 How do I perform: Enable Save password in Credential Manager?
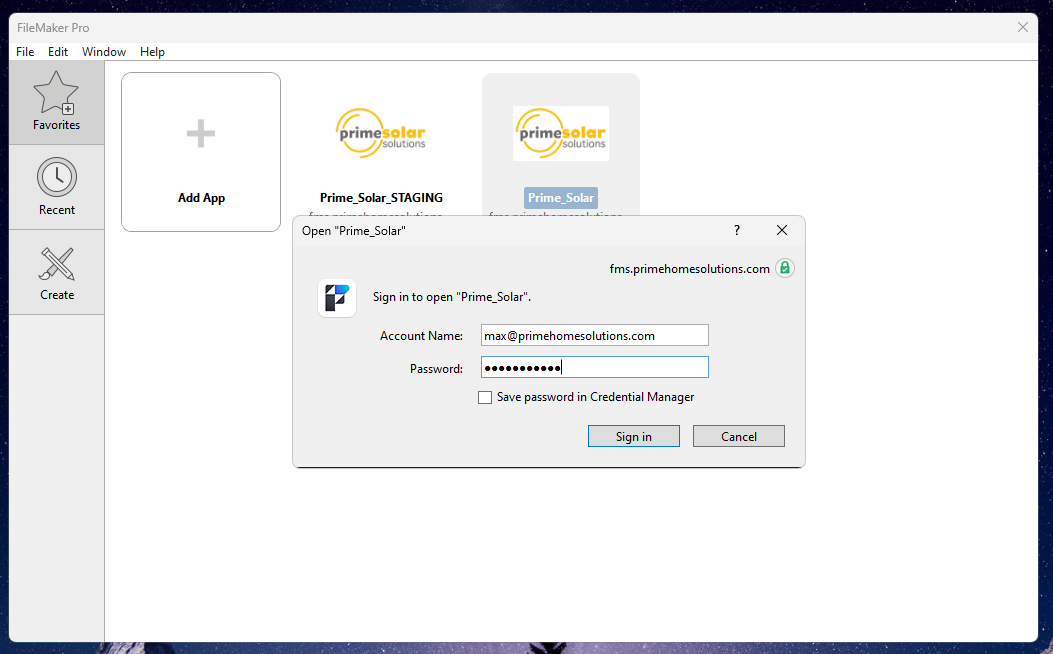tap(485, 398)
